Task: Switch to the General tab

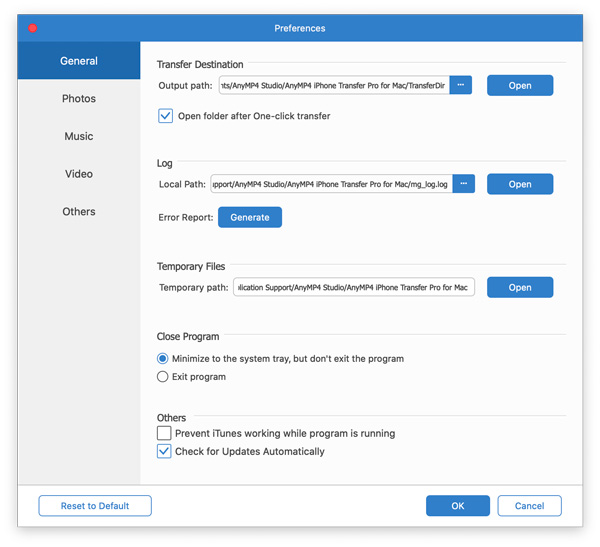Action: [79, 61]
